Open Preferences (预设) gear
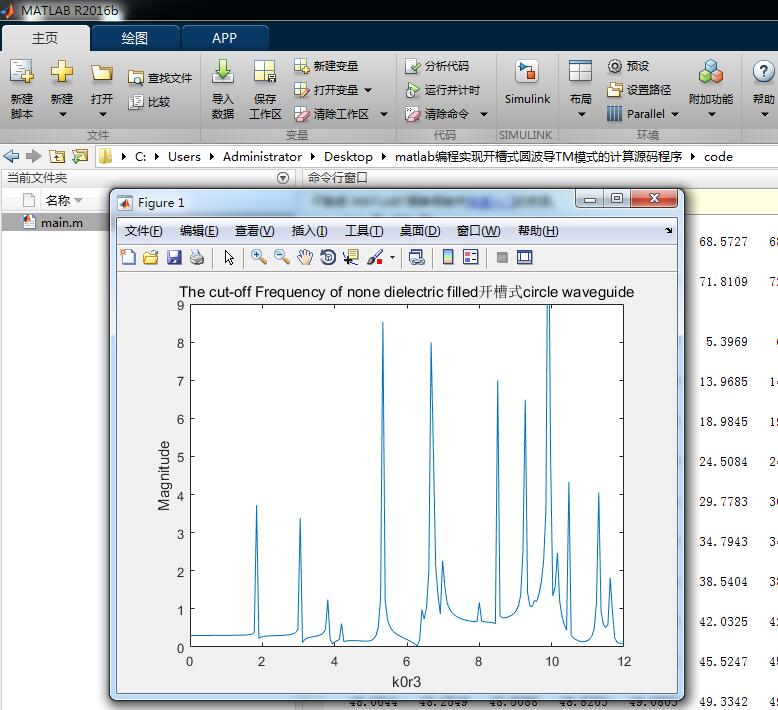Screen dimensions: 778x710 click(628, 66)
